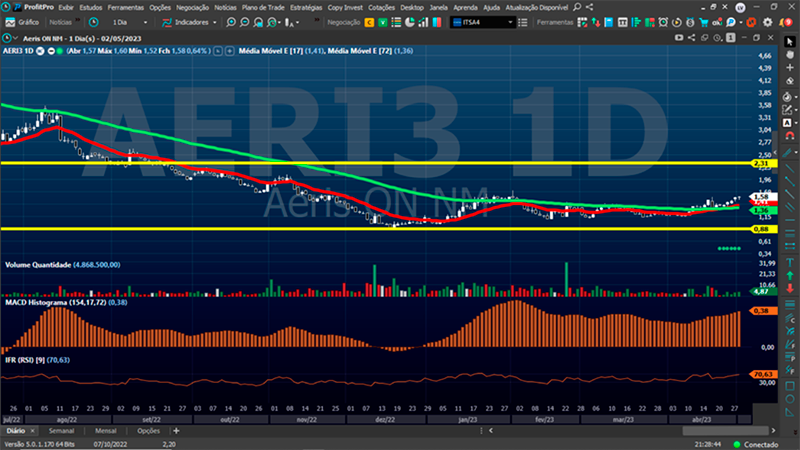
Task: Switch to the Semanal tab
Action: 61,431
